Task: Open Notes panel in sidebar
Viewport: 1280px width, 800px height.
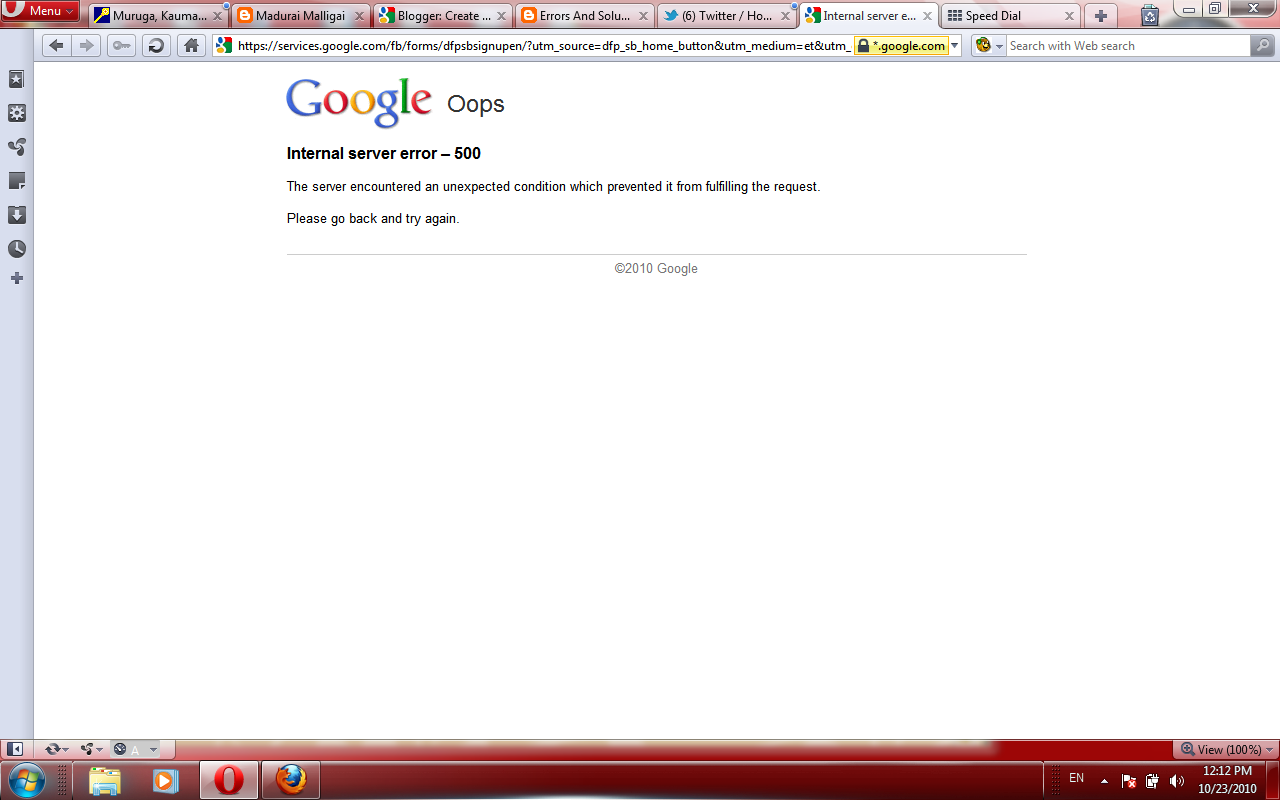Action: point(17,181)
